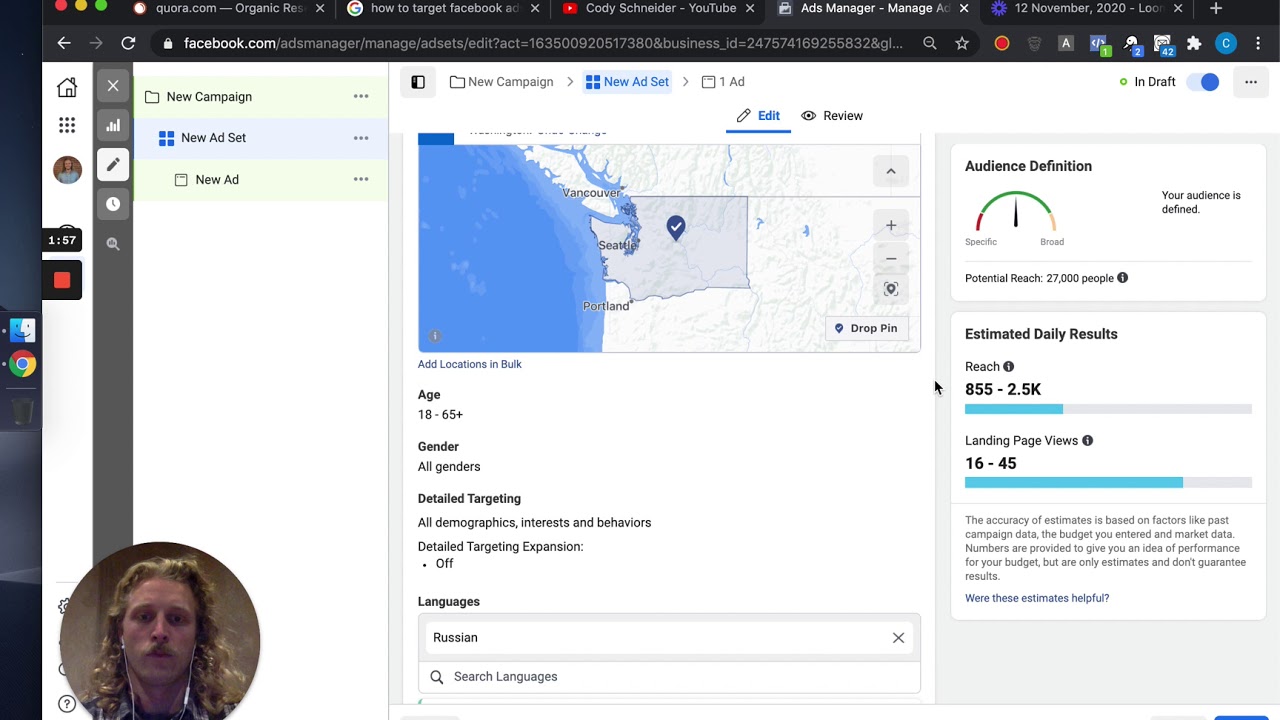This screenshot has height=720, width=1280.
Task: Click the map recenter location icon
Action: click(891, 289)
